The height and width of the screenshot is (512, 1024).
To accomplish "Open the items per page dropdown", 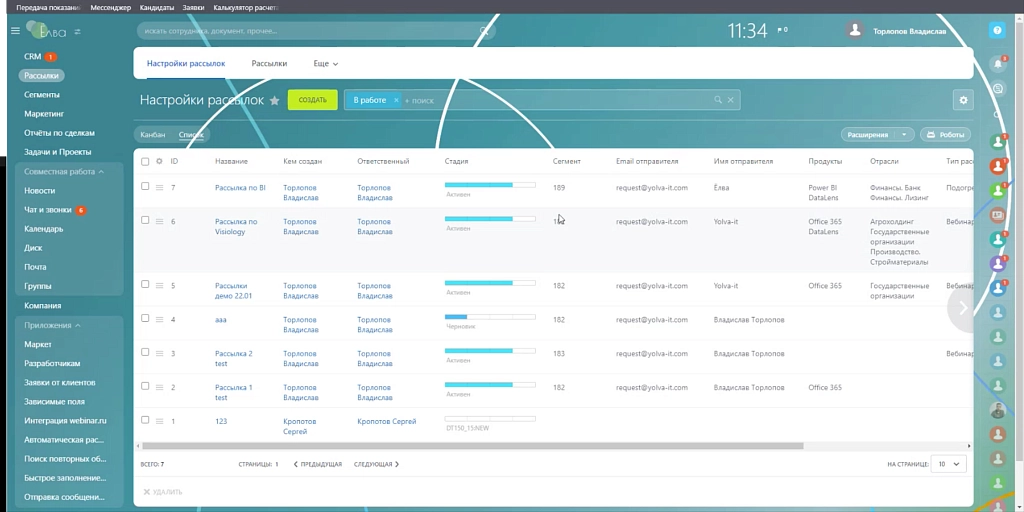I will click(949, 464).
